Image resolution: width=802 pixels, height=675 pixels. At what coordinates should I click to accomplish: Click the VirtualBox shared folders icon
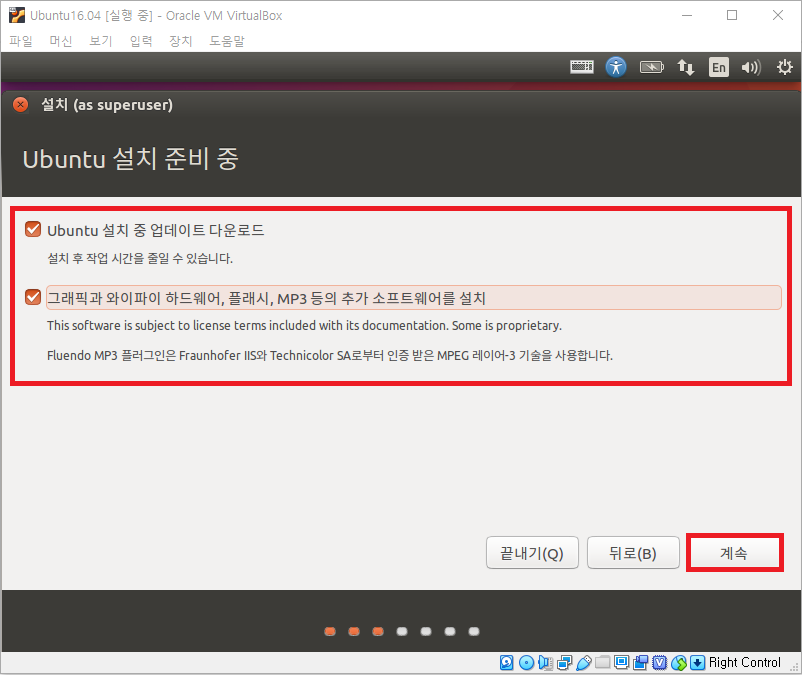(603, 662)
